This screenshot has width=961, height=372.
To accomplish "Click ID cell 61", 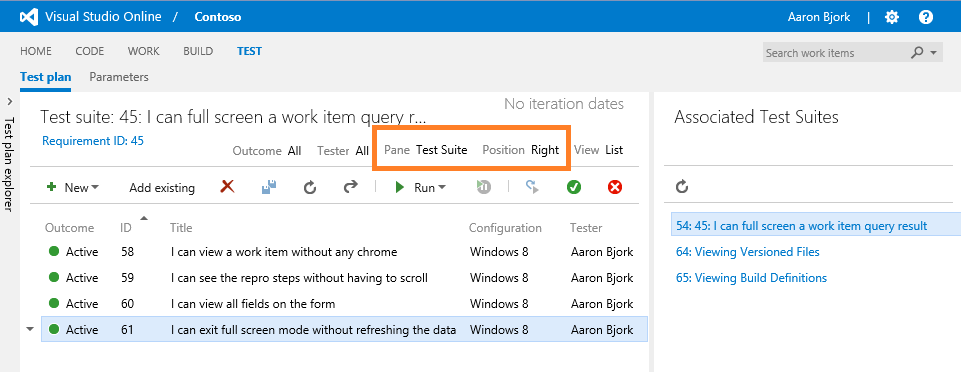I will (x=127, y=329).
